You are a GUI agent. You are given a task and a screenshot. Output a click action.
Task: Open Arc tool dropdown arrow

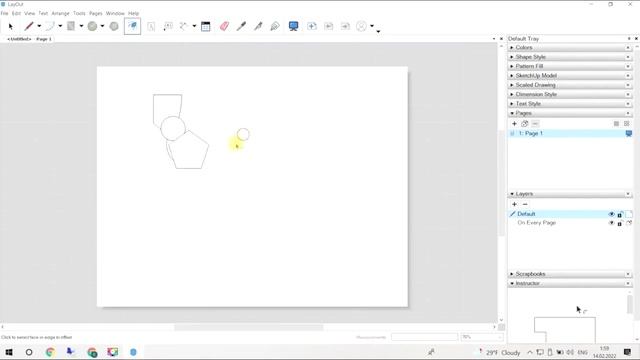[x=60, y=27]
